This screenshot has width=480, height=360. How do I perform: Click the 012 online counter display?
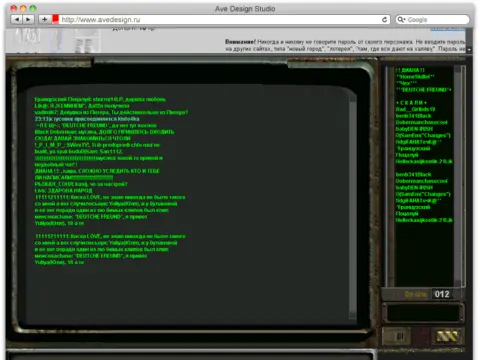[442, 294]
